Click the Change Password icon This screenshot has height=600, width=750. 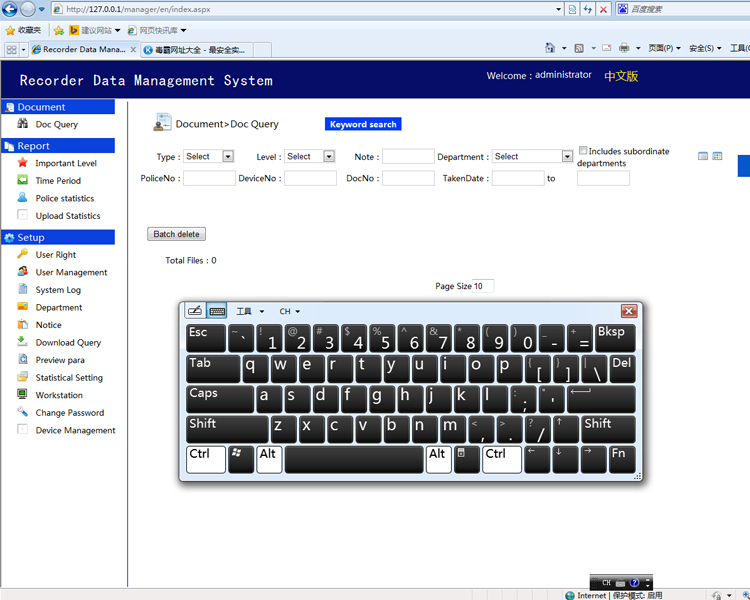[x=23, y=412]
